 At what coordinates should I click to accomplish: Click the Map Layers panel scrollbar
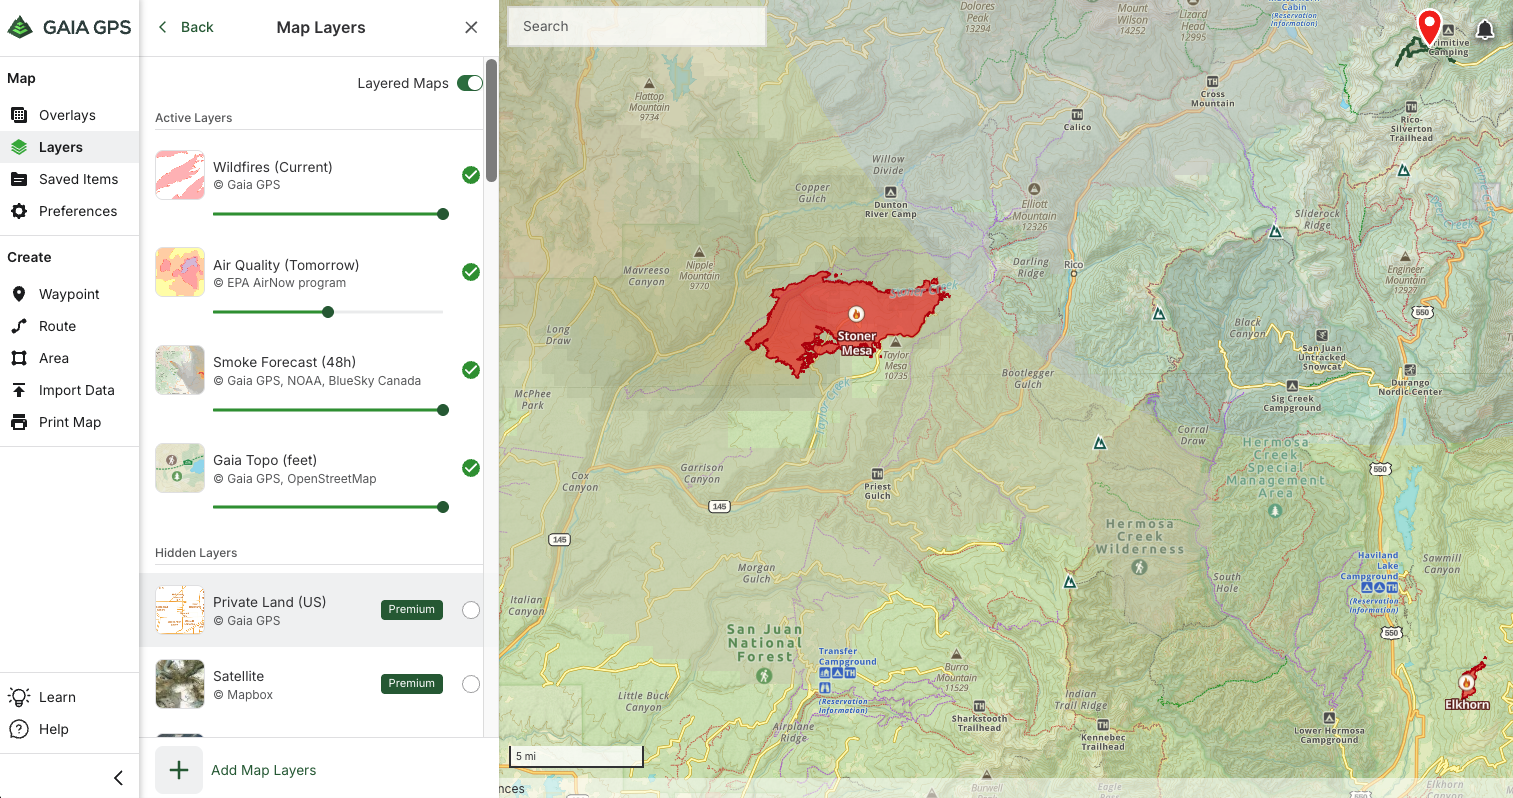491,120
